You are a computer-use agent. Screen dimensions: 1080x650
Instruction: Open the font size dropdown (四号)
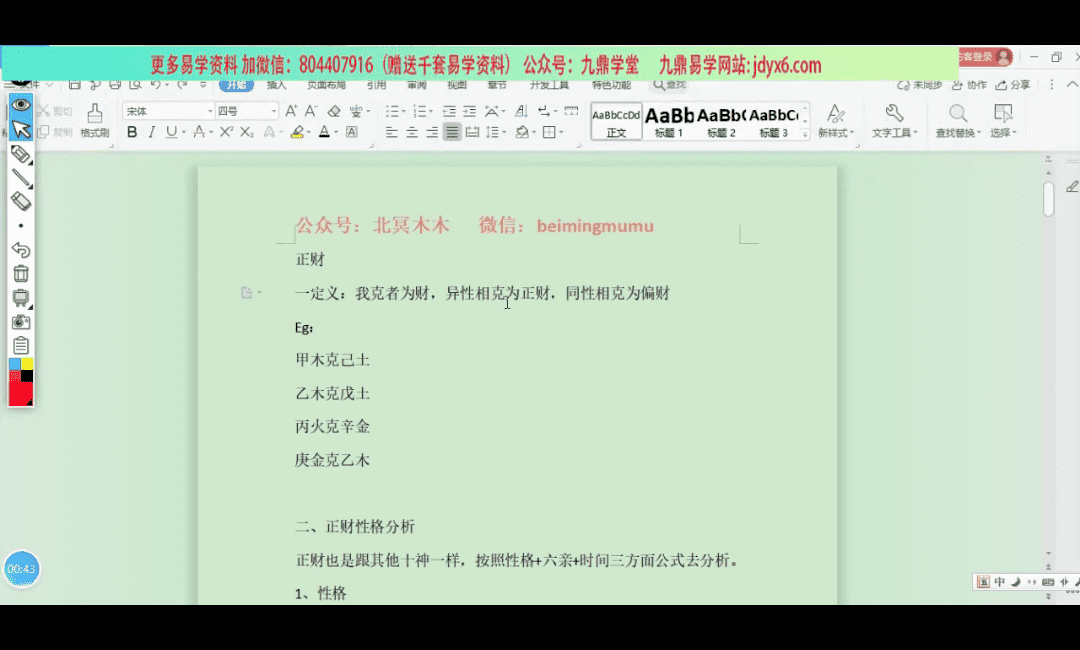click(246, 111)
